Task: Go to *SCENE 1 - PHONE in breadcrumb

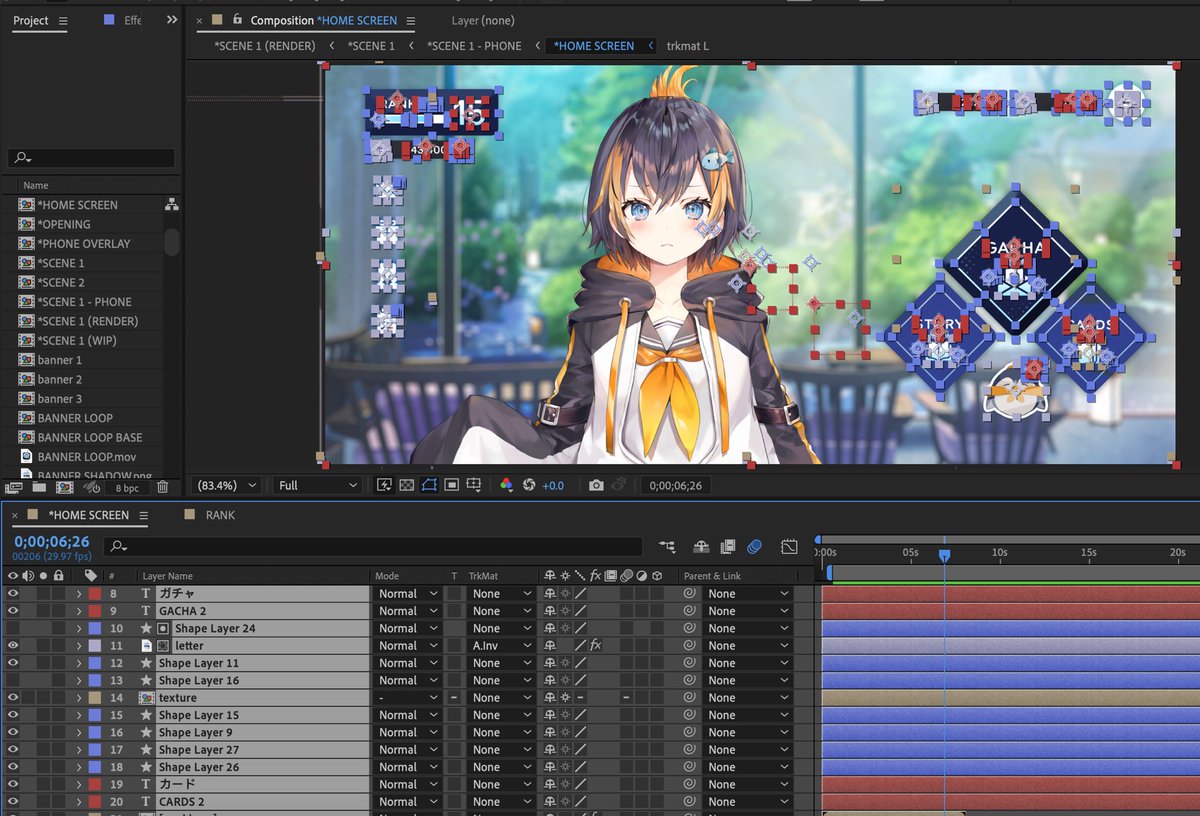Action: 474,46
